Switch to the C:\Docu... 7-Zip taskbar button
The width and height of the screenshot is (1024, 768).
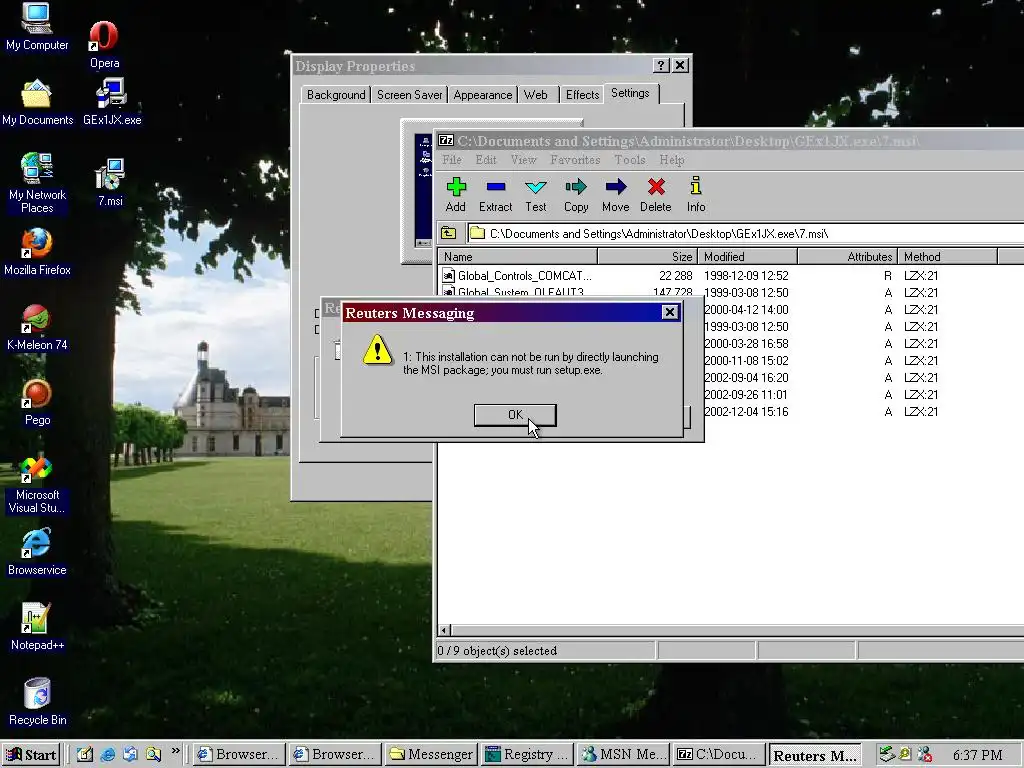pyautogui.click(x=719, y=754)
